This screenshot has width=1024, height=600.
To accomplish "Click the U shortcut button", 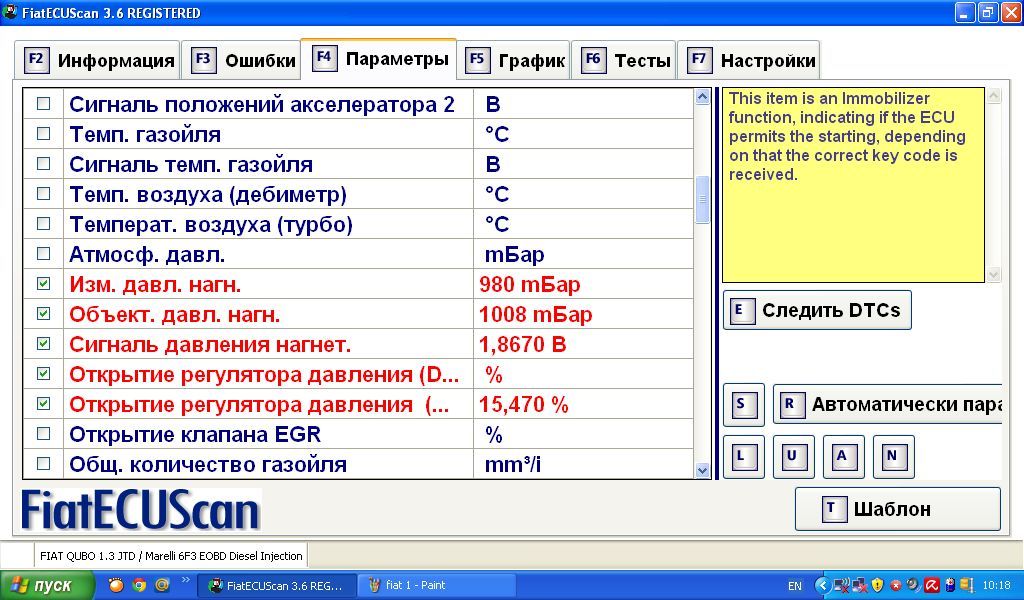I will [793, 457].
